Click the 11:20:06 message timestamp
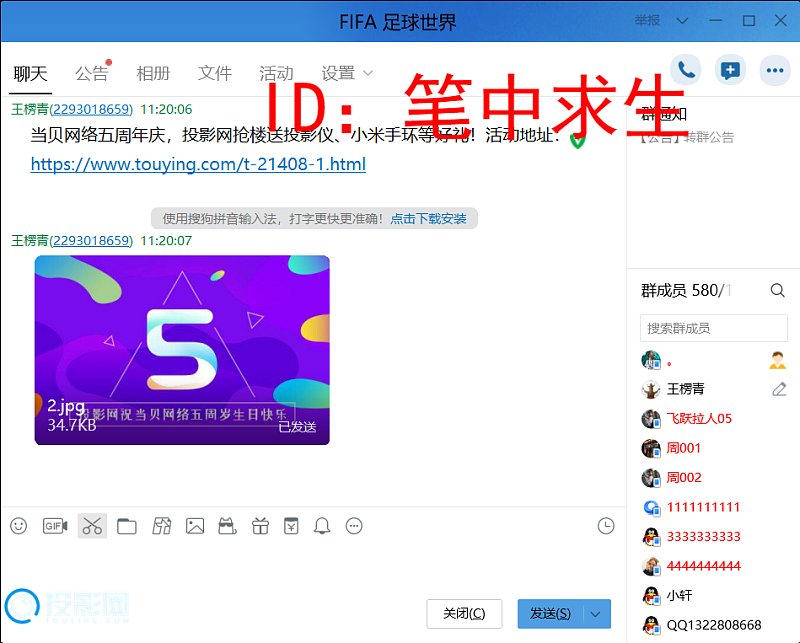The height and width of the screenshot is (643, 800). click(166, 109)
